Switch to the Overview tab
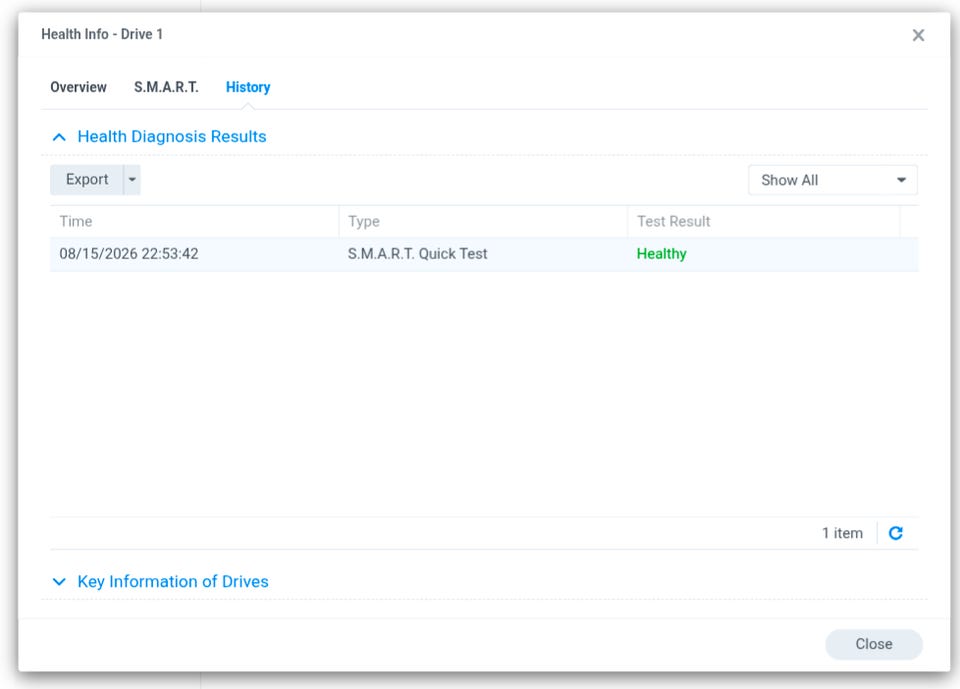The image size is (960, 689). click(x=78, y=87)
